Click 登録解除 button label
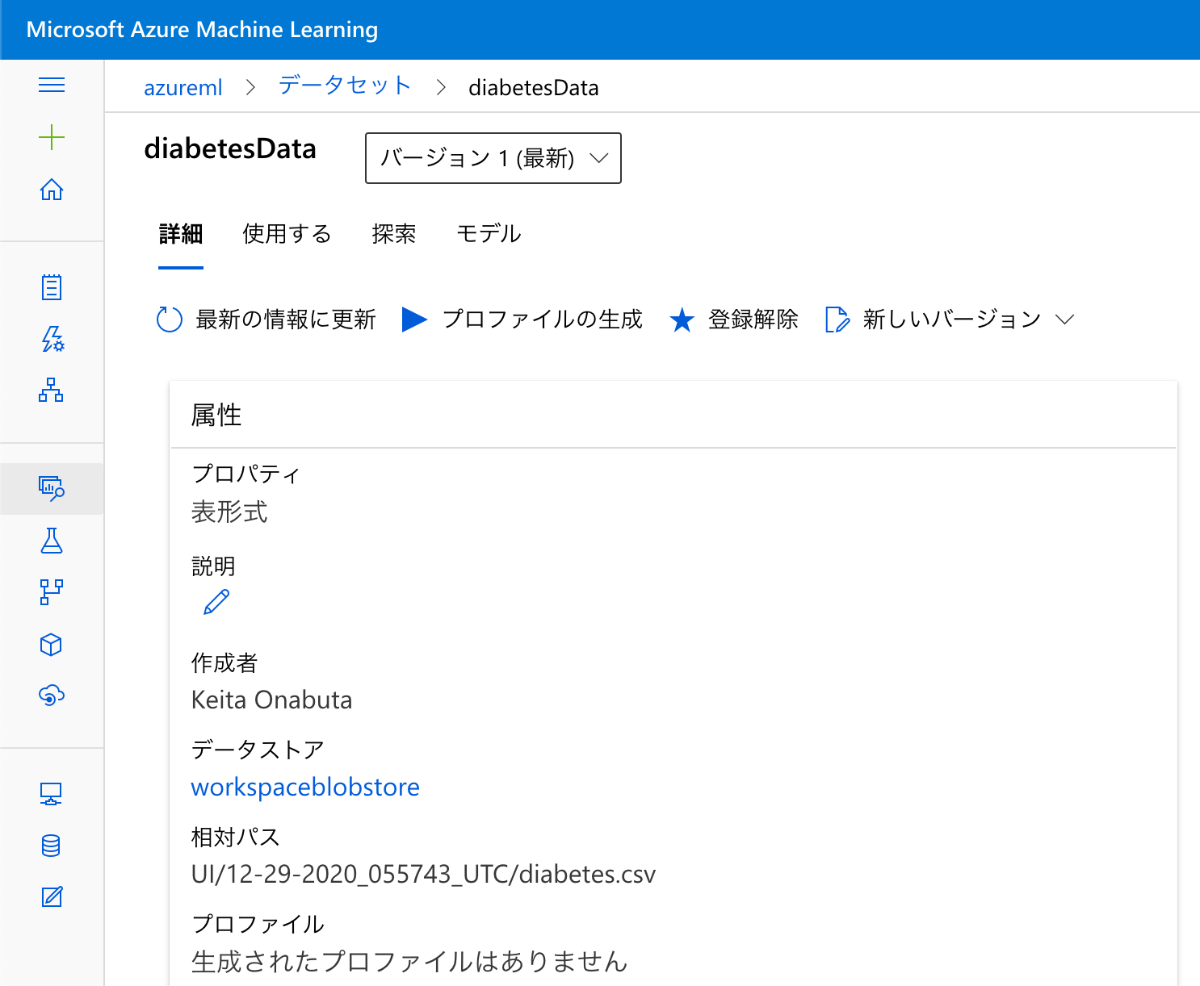Image resolution: width=1200 pixels, height=986 pixels. [x=753, y=320]
